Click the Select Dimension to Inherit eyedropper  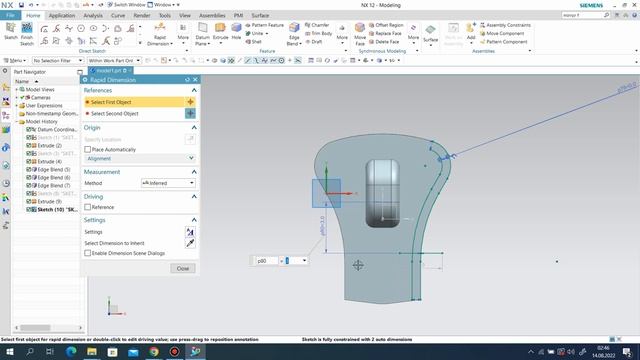[190, 243]
